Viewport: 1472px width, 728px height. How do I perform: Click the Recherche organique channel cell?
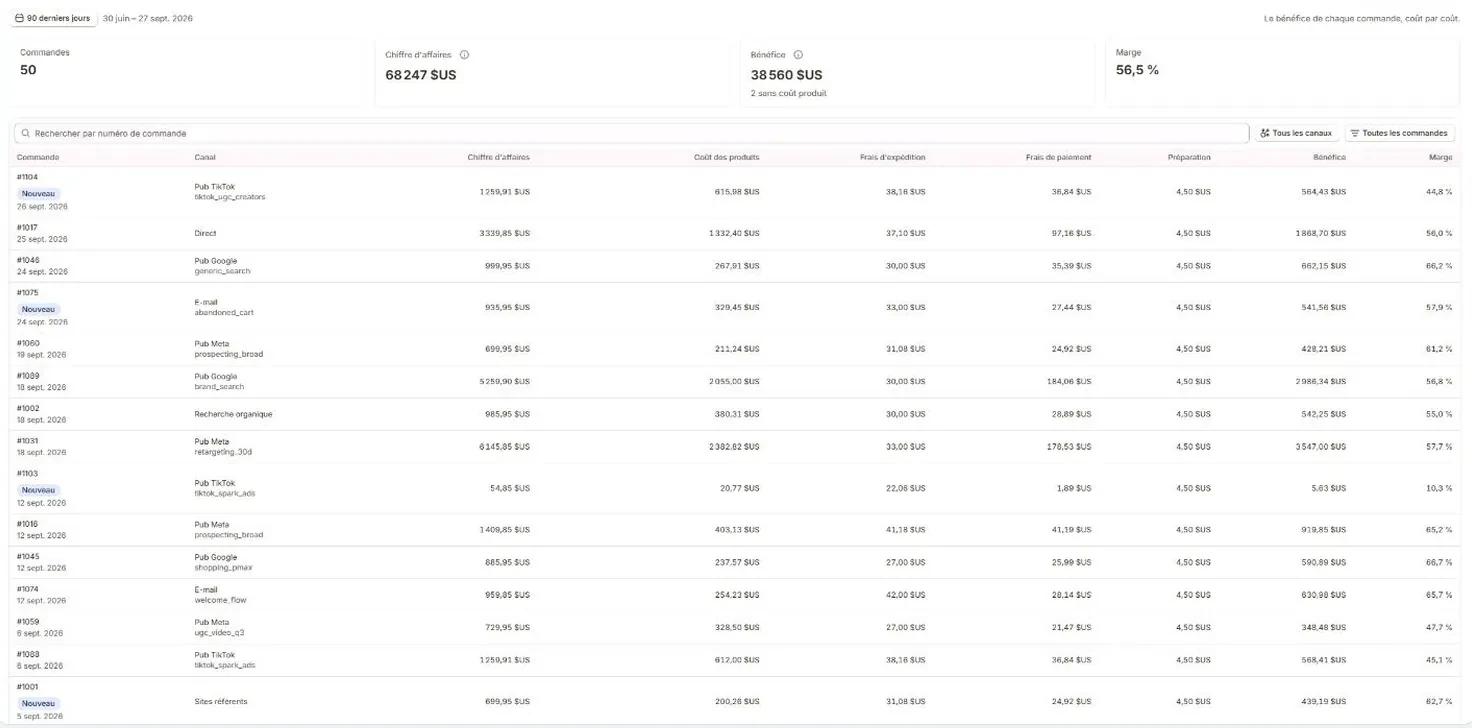click(x=233, y=414)
